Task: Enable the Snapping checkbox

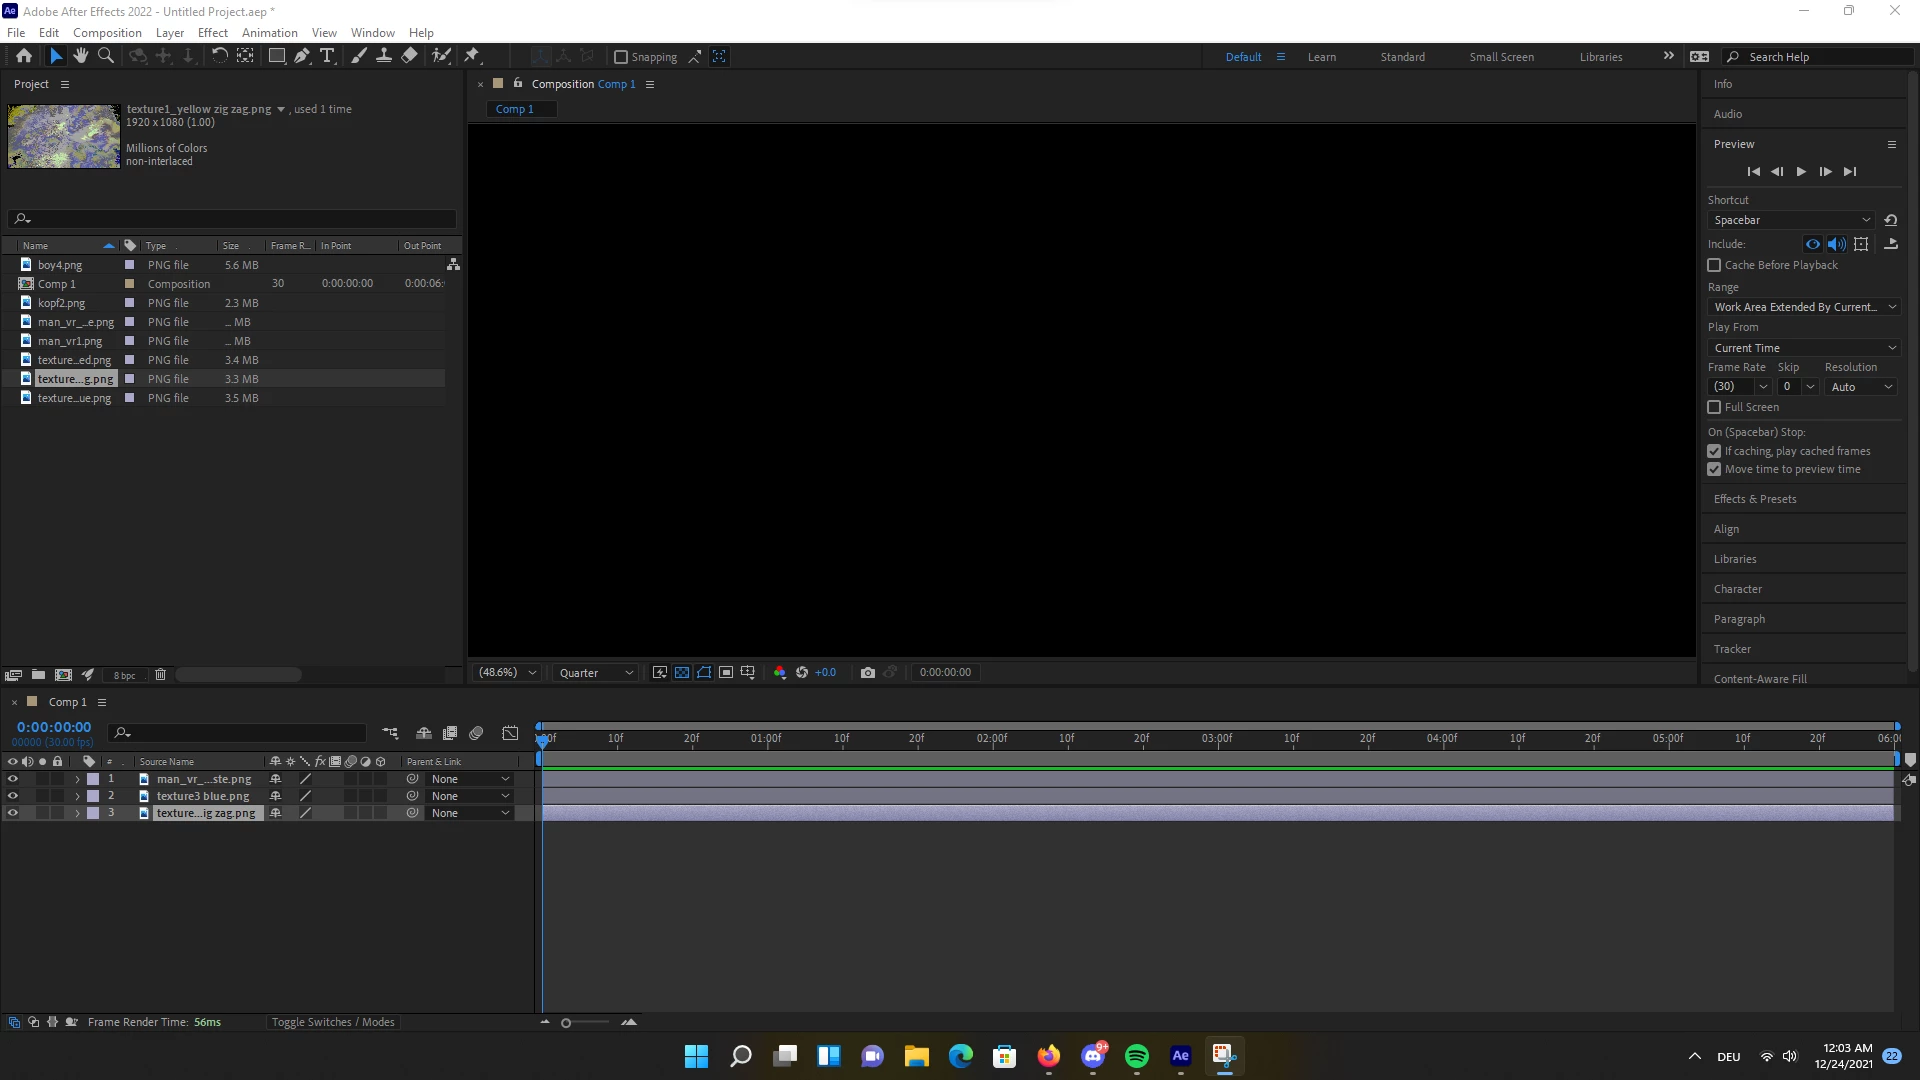Action: [620, 57]
